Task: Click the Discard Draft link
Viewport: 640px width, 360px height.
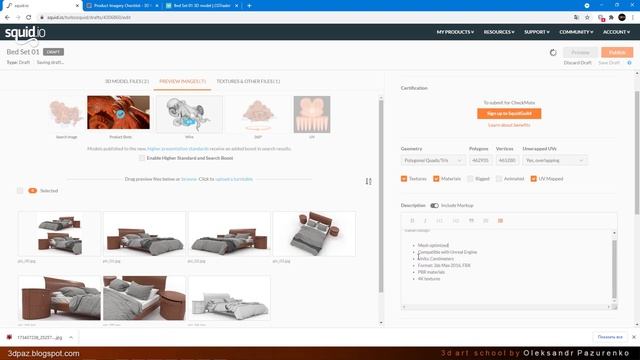Action: 578,63
